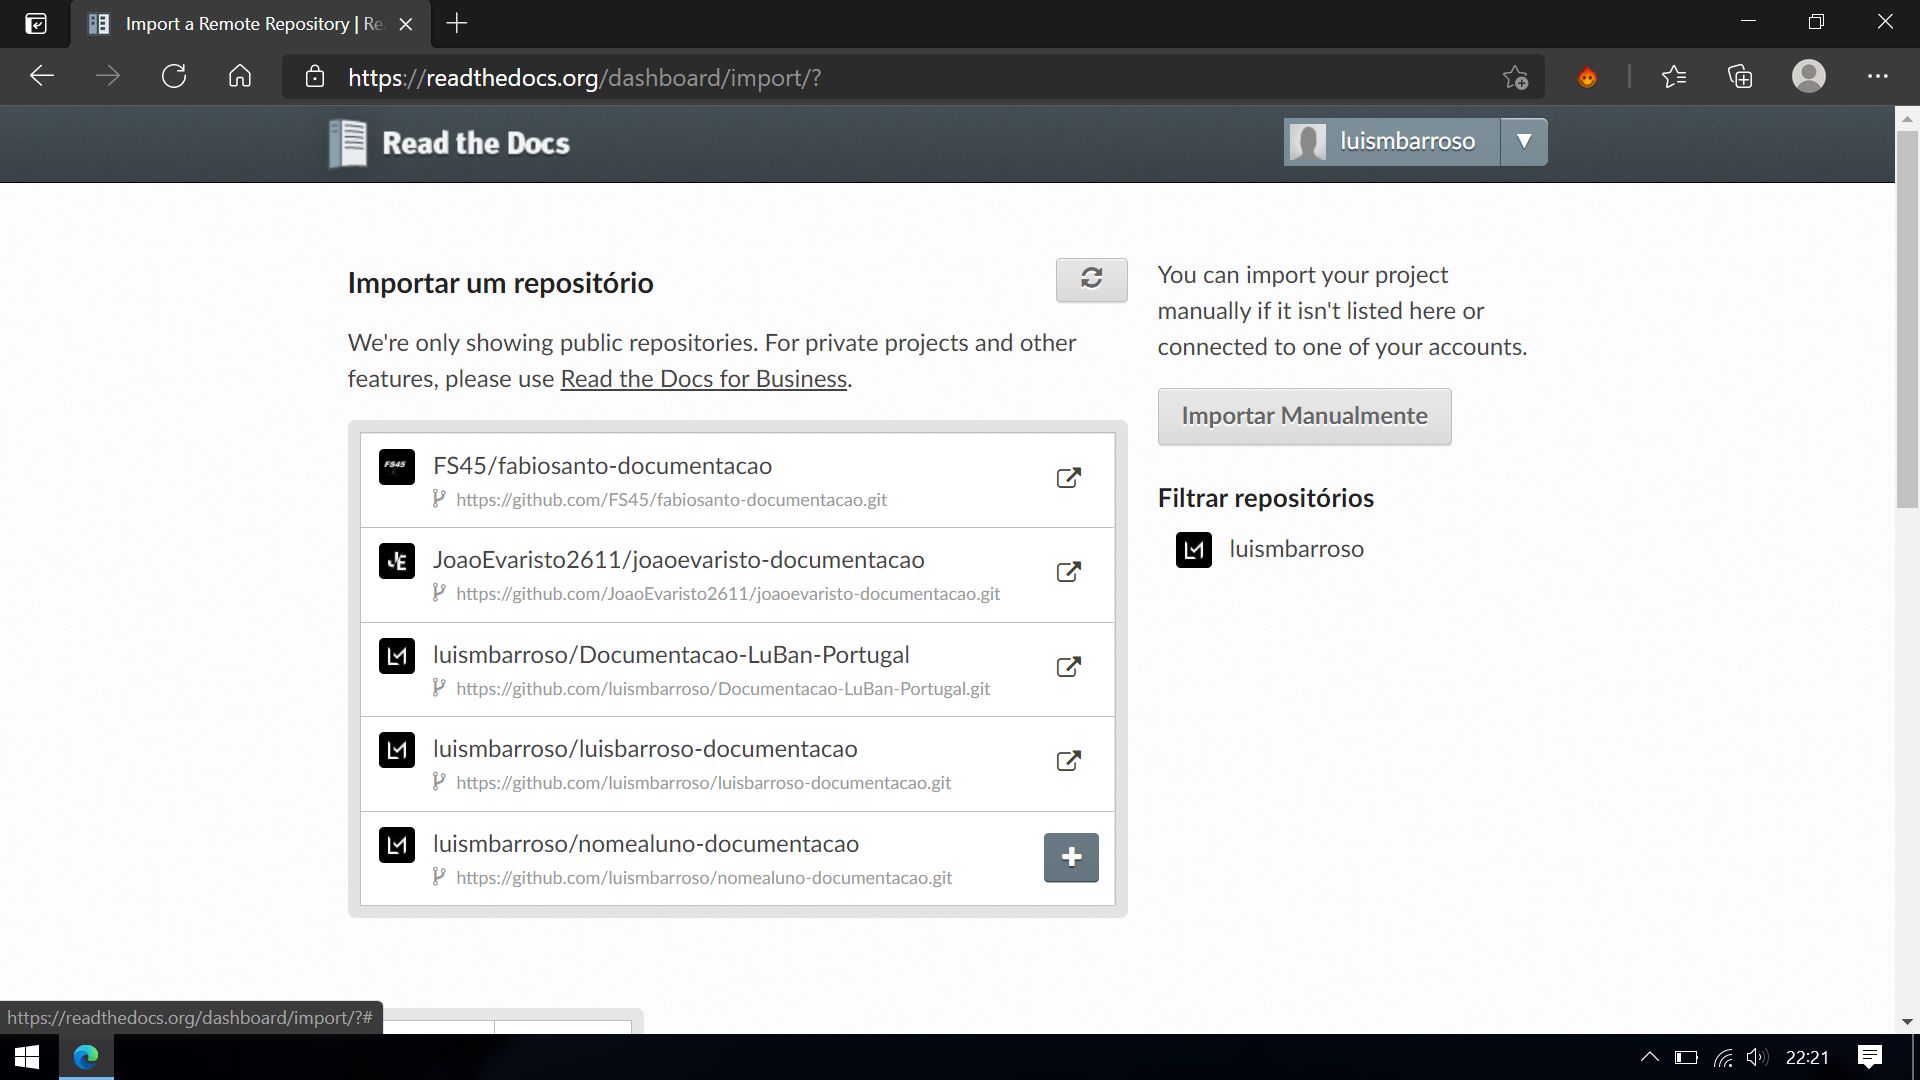This screenshot has height=1080, width=1920.
Task: Expand the luismbarroso user dropdown arrow
Action: point(1524,141)
